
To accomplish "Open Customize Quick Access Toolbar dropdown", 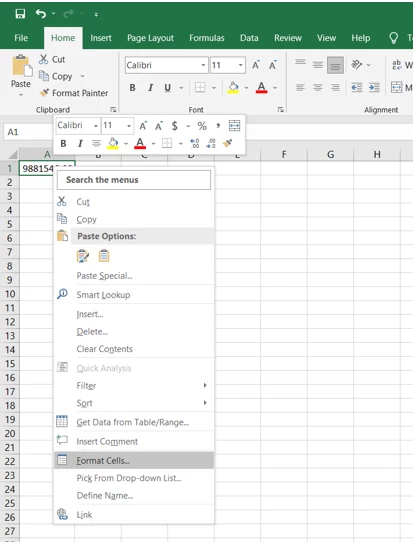I will (x=96, y=15).
